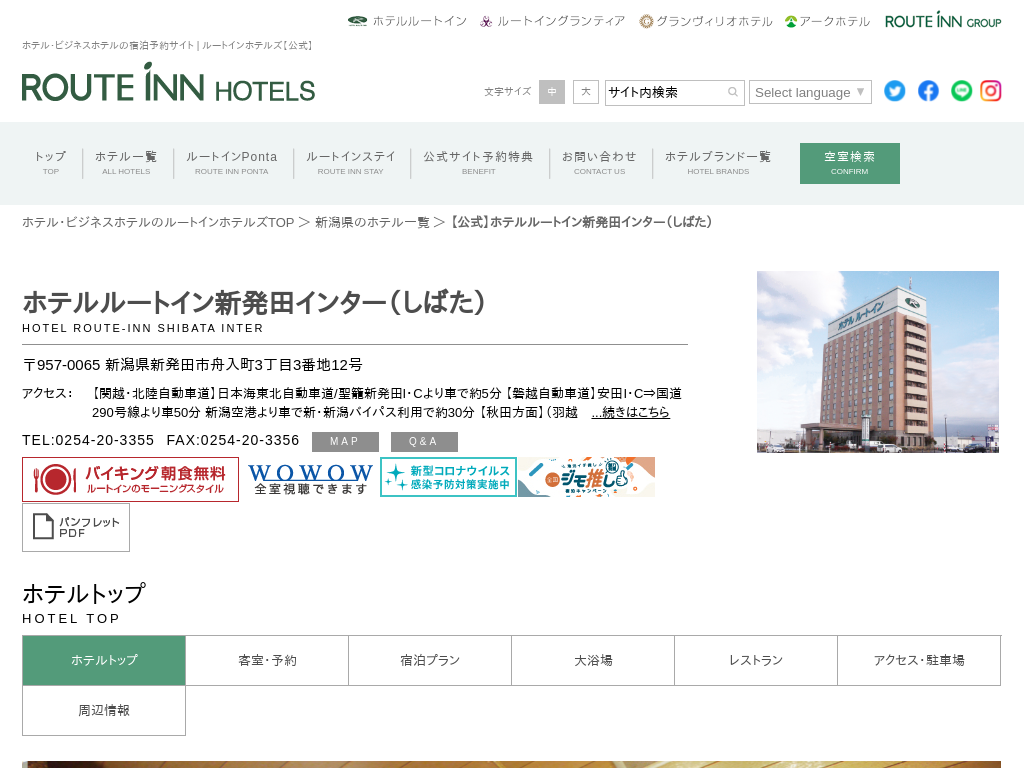Open the ホテルルートイン brand link
1024x768 pixels.
point(408,22)
